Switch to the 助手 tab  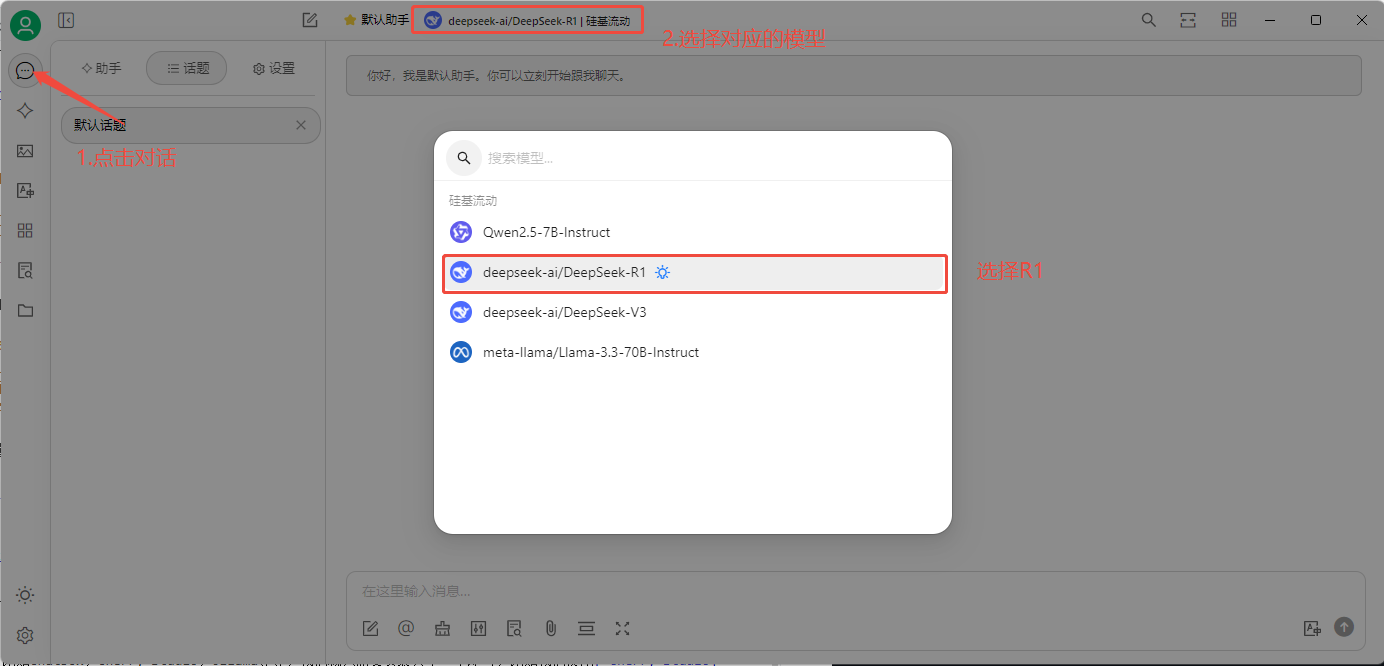[101, 68]
